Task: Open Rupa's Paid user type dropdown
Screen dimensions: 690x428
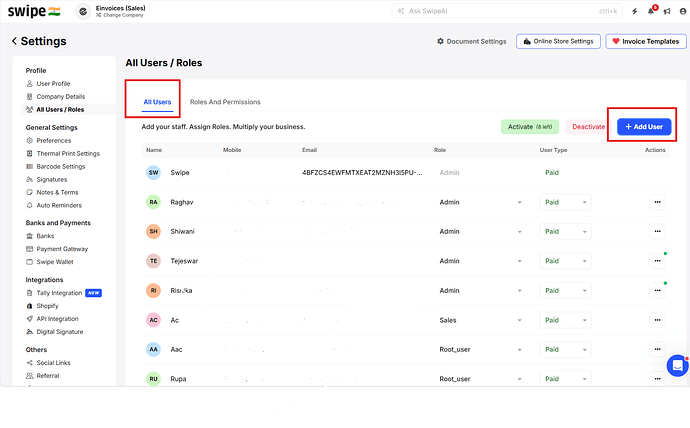Action: [565, 379]
